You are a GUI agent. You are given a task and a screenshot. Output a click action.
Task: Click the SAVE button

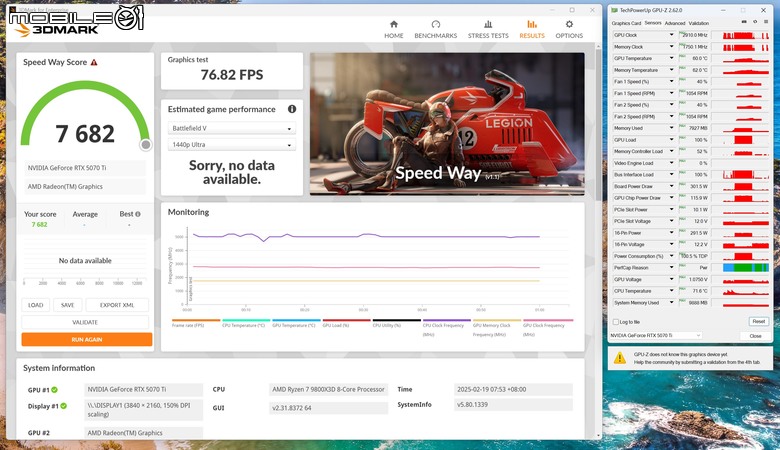point(68,305)
